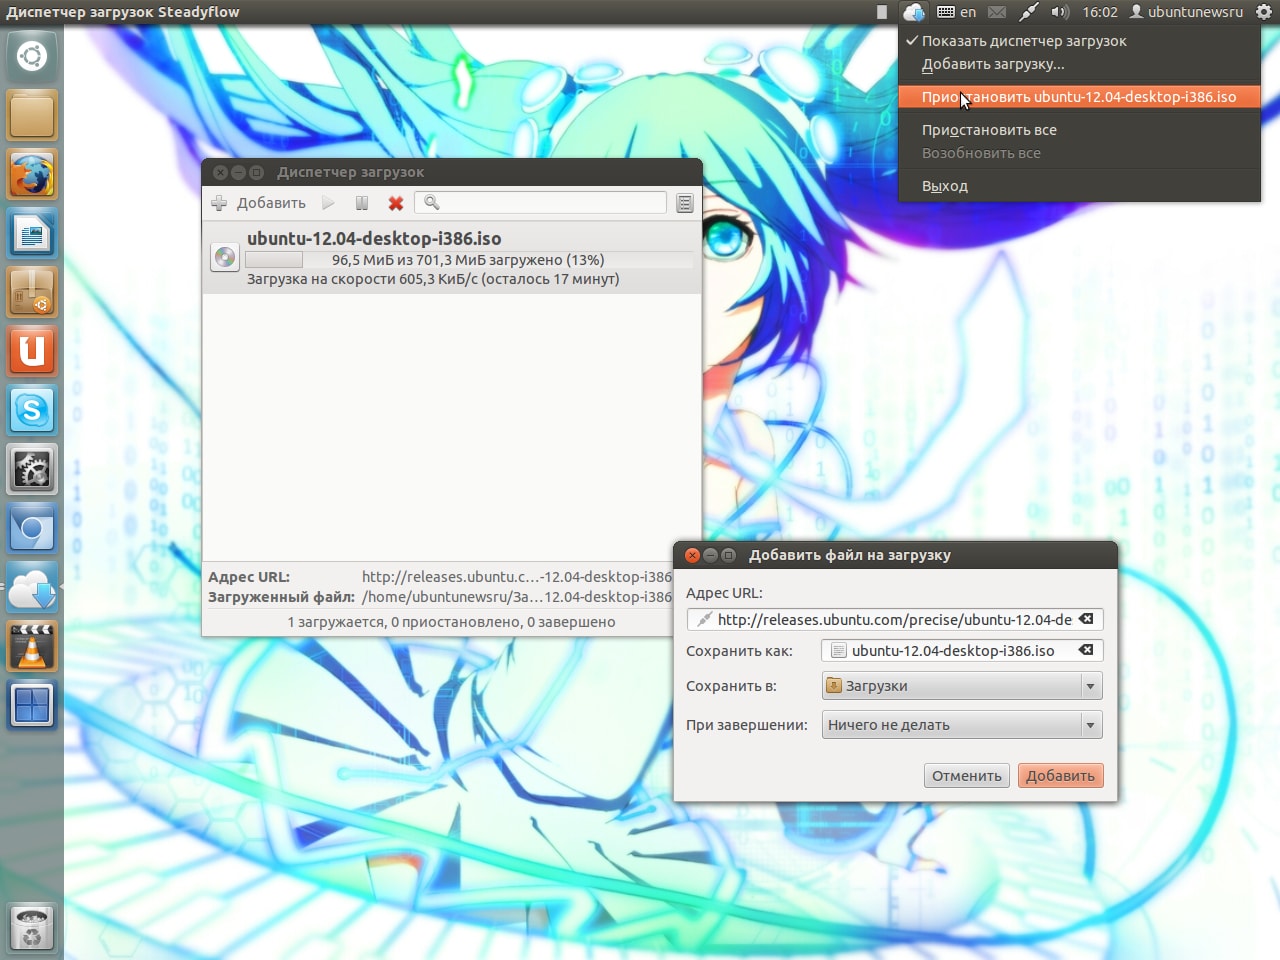This screenshot has height=960, width=1280.
Task: Remove download with red X icon
Action: coord(396,203)
